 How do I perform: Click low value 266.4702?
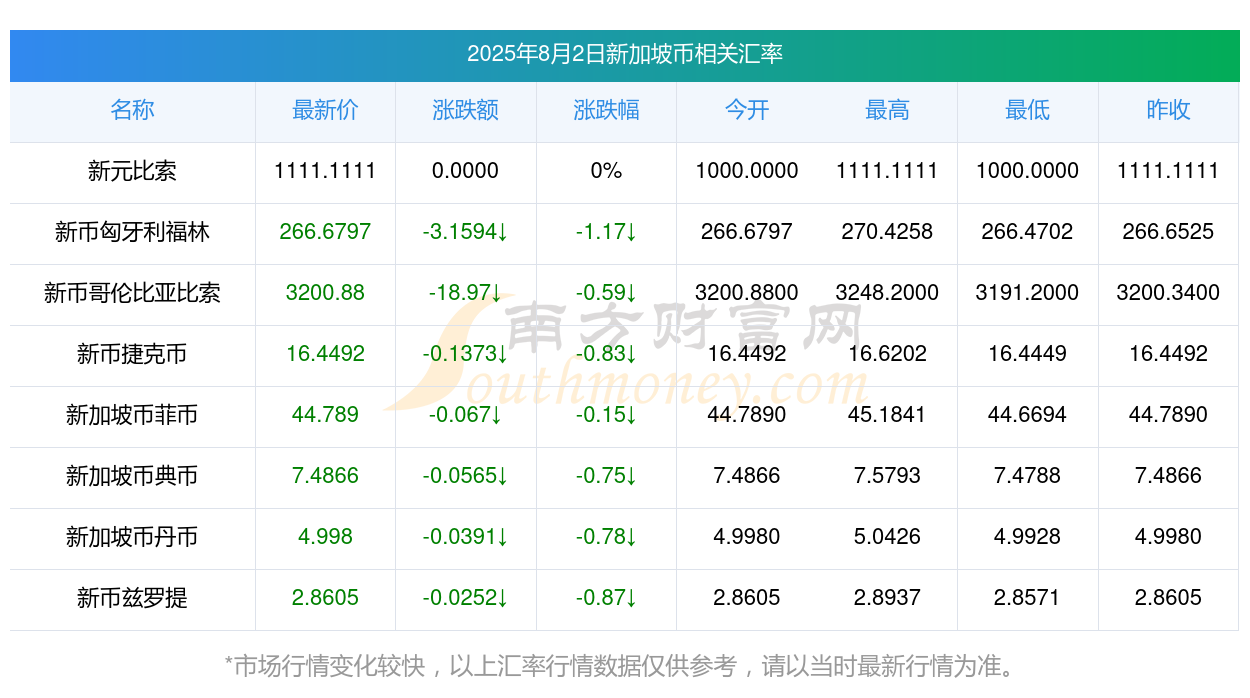1028,232
